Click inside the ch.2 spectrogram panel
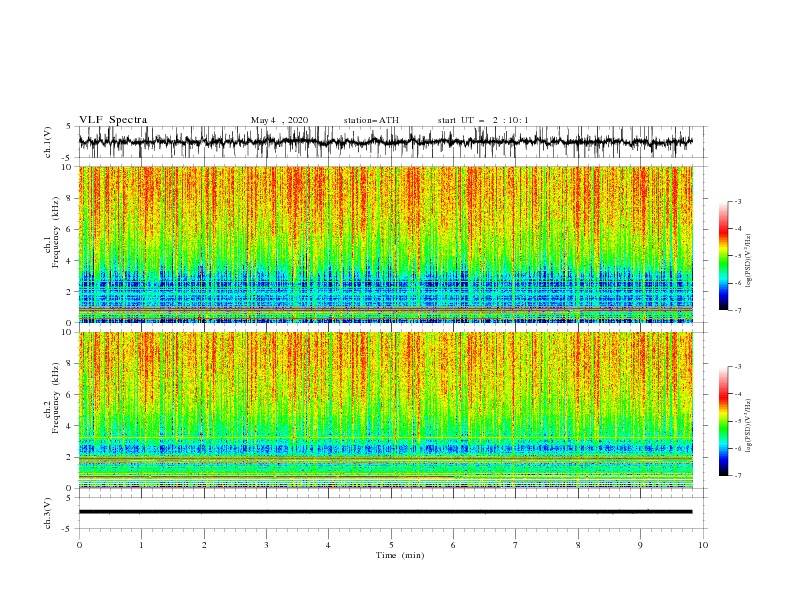 385,410
